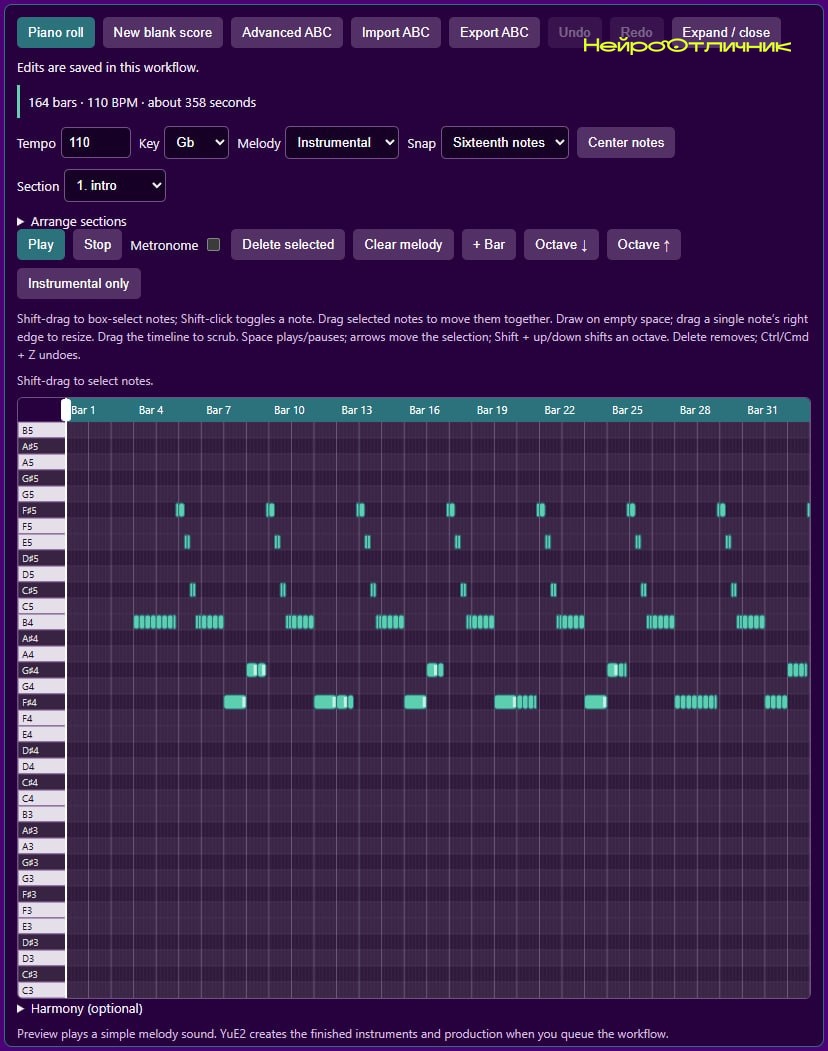
Task: Click the E3 piano key
Action: pyautogui.click(x=42, y=926)
